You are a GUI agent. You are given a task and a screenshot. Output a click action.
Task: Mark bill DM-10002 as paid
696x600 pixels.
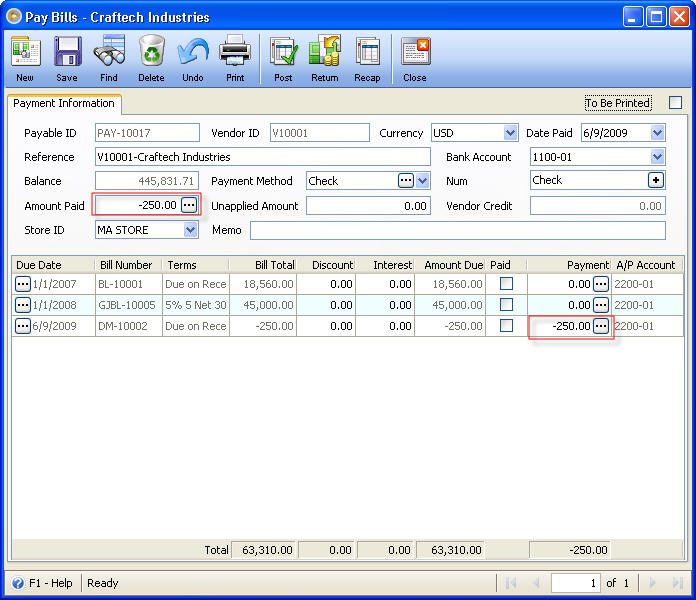[x=506, y=326]
